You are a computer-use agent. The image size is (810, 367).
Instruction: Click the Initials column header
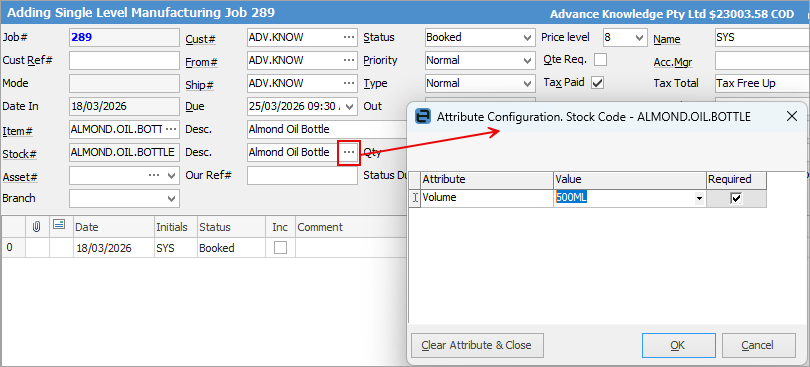(175, 227)
